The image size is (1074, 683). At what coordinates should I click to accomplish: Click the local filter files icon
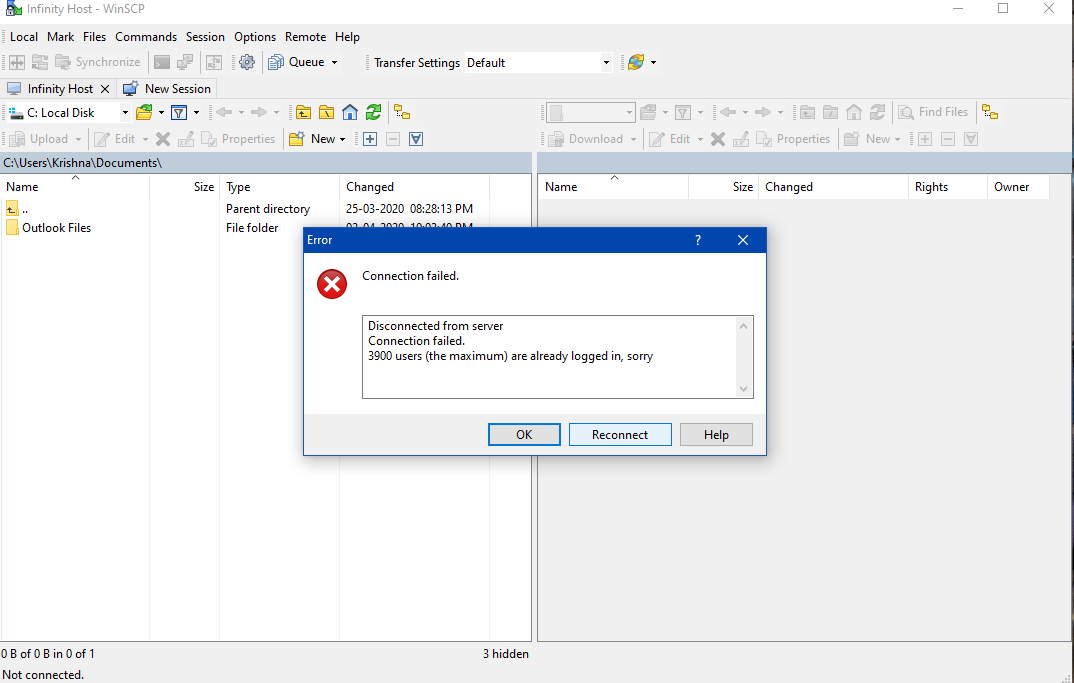click(x=179, y=112)
